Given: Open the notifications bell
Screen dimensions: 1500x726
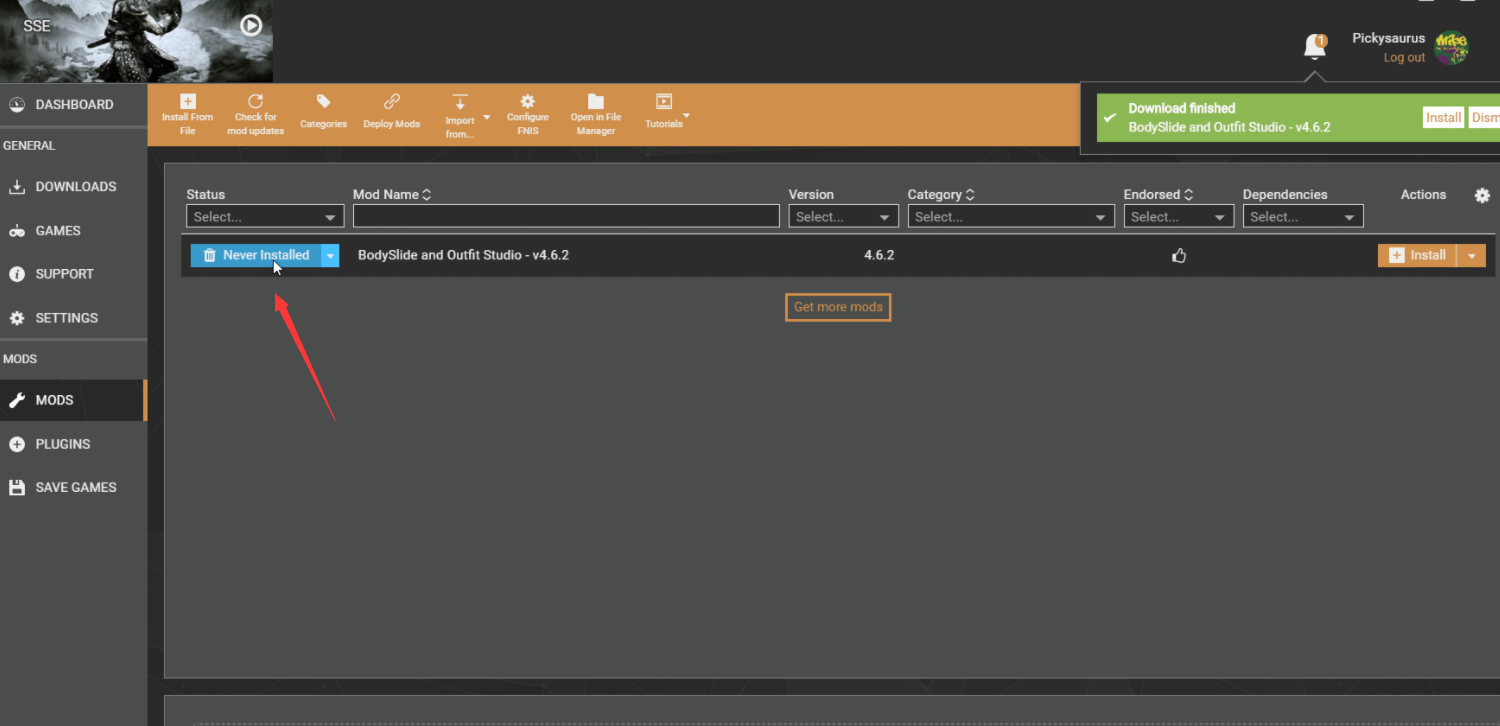Looking at the screenshot, I should 1315,47.
